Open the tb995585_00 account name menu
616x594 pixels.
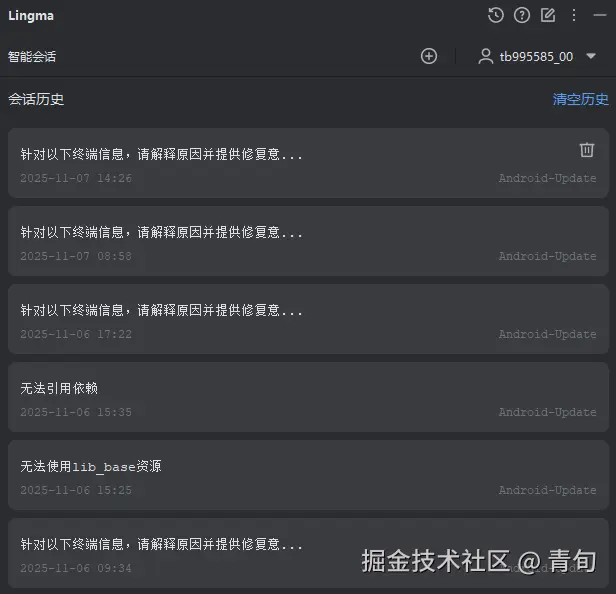pos(536,57)
